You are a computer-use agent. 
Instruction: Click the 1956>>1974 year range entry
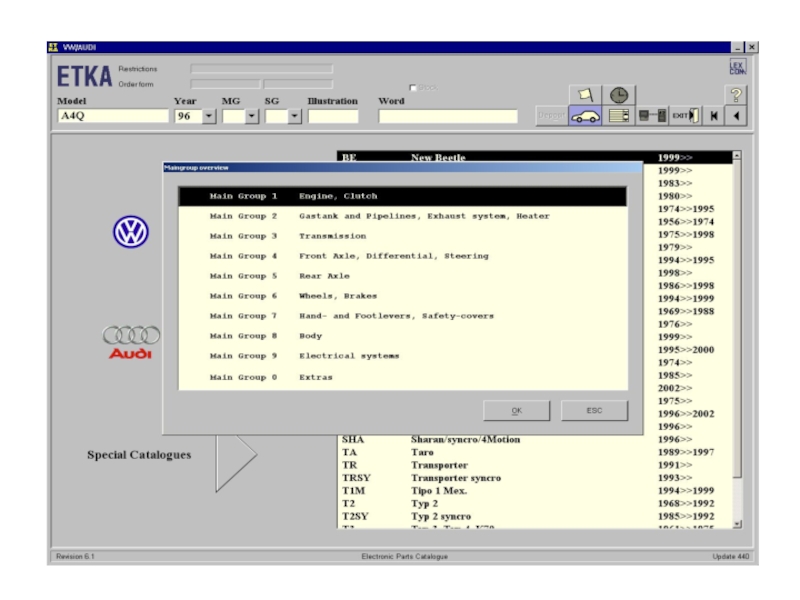coord(686,221)
